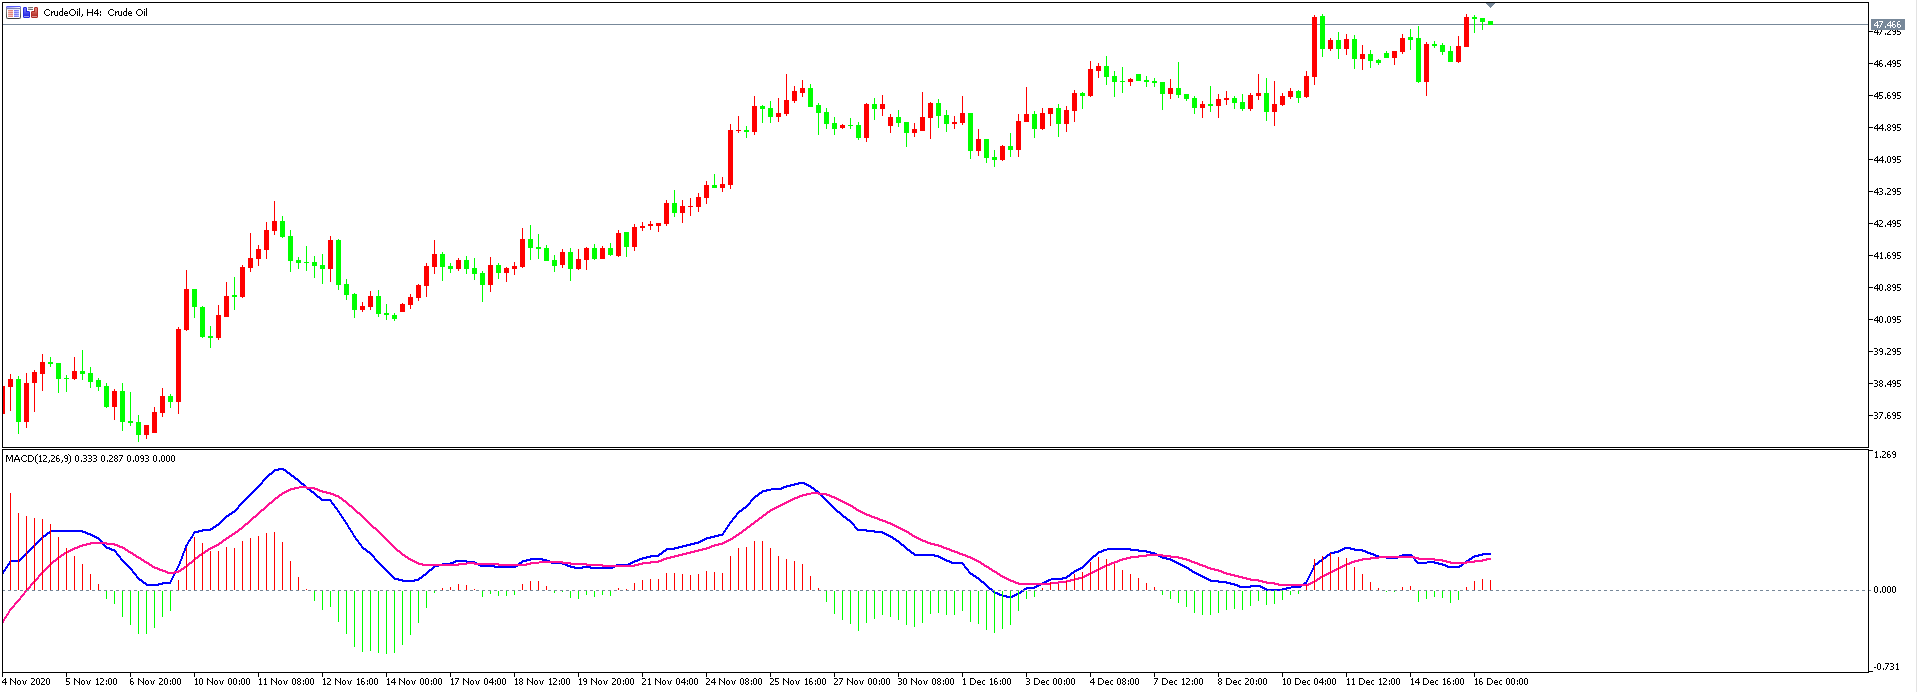This screenshot has width=1918, height=692.
Task: Click the 0.000 MACD zero level label
Action: (1885, 590)
